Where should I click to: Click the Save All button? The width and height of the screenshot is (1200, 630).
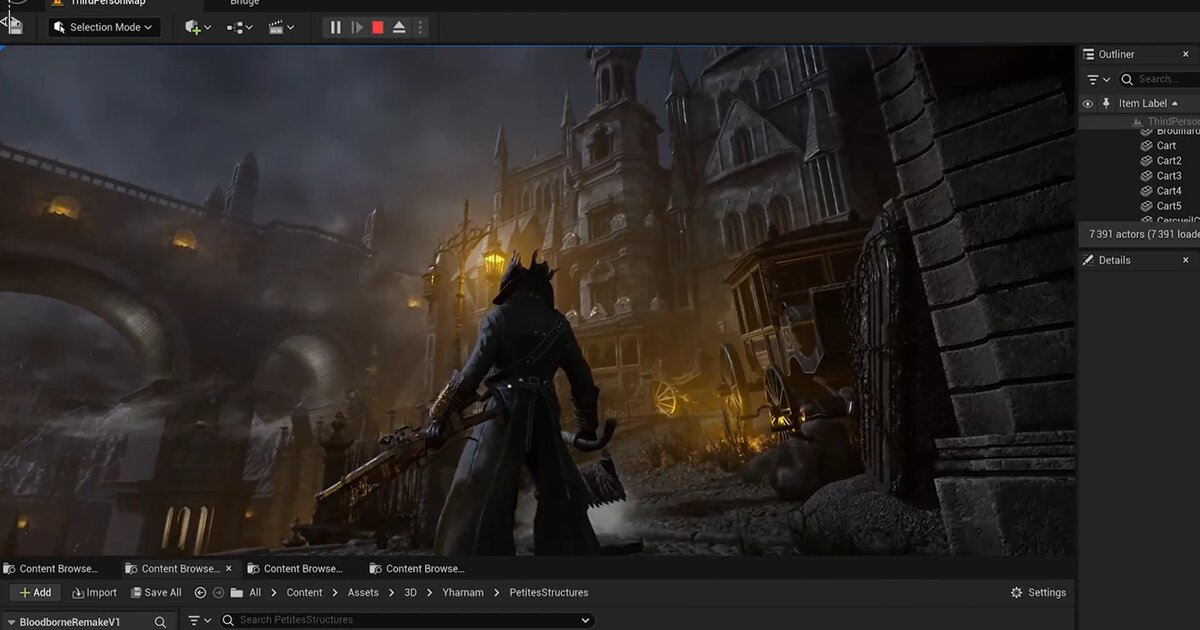click(x=155, y=592)
